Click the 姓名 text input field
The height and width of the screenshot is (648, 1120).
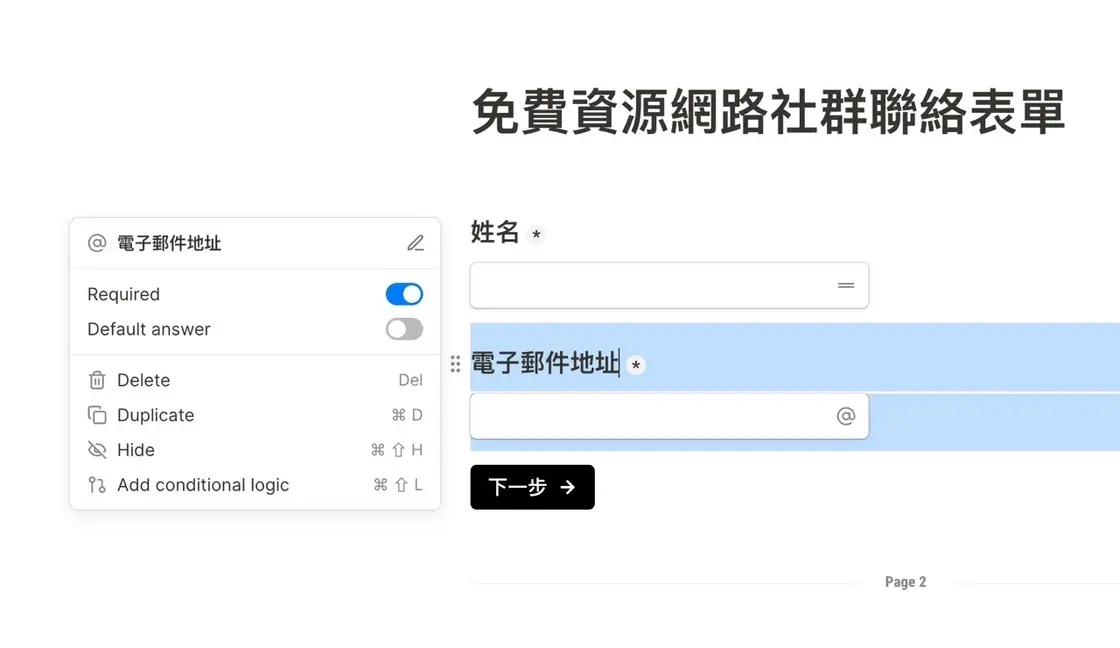pyautogui.click(x=669, y=286)
